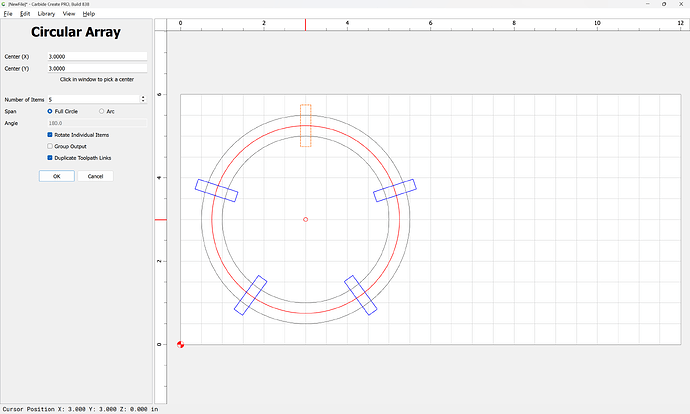Select the lower-left blue rectangle copy
Viewport: 690px width, 414px height.
[x=250, y=295]
